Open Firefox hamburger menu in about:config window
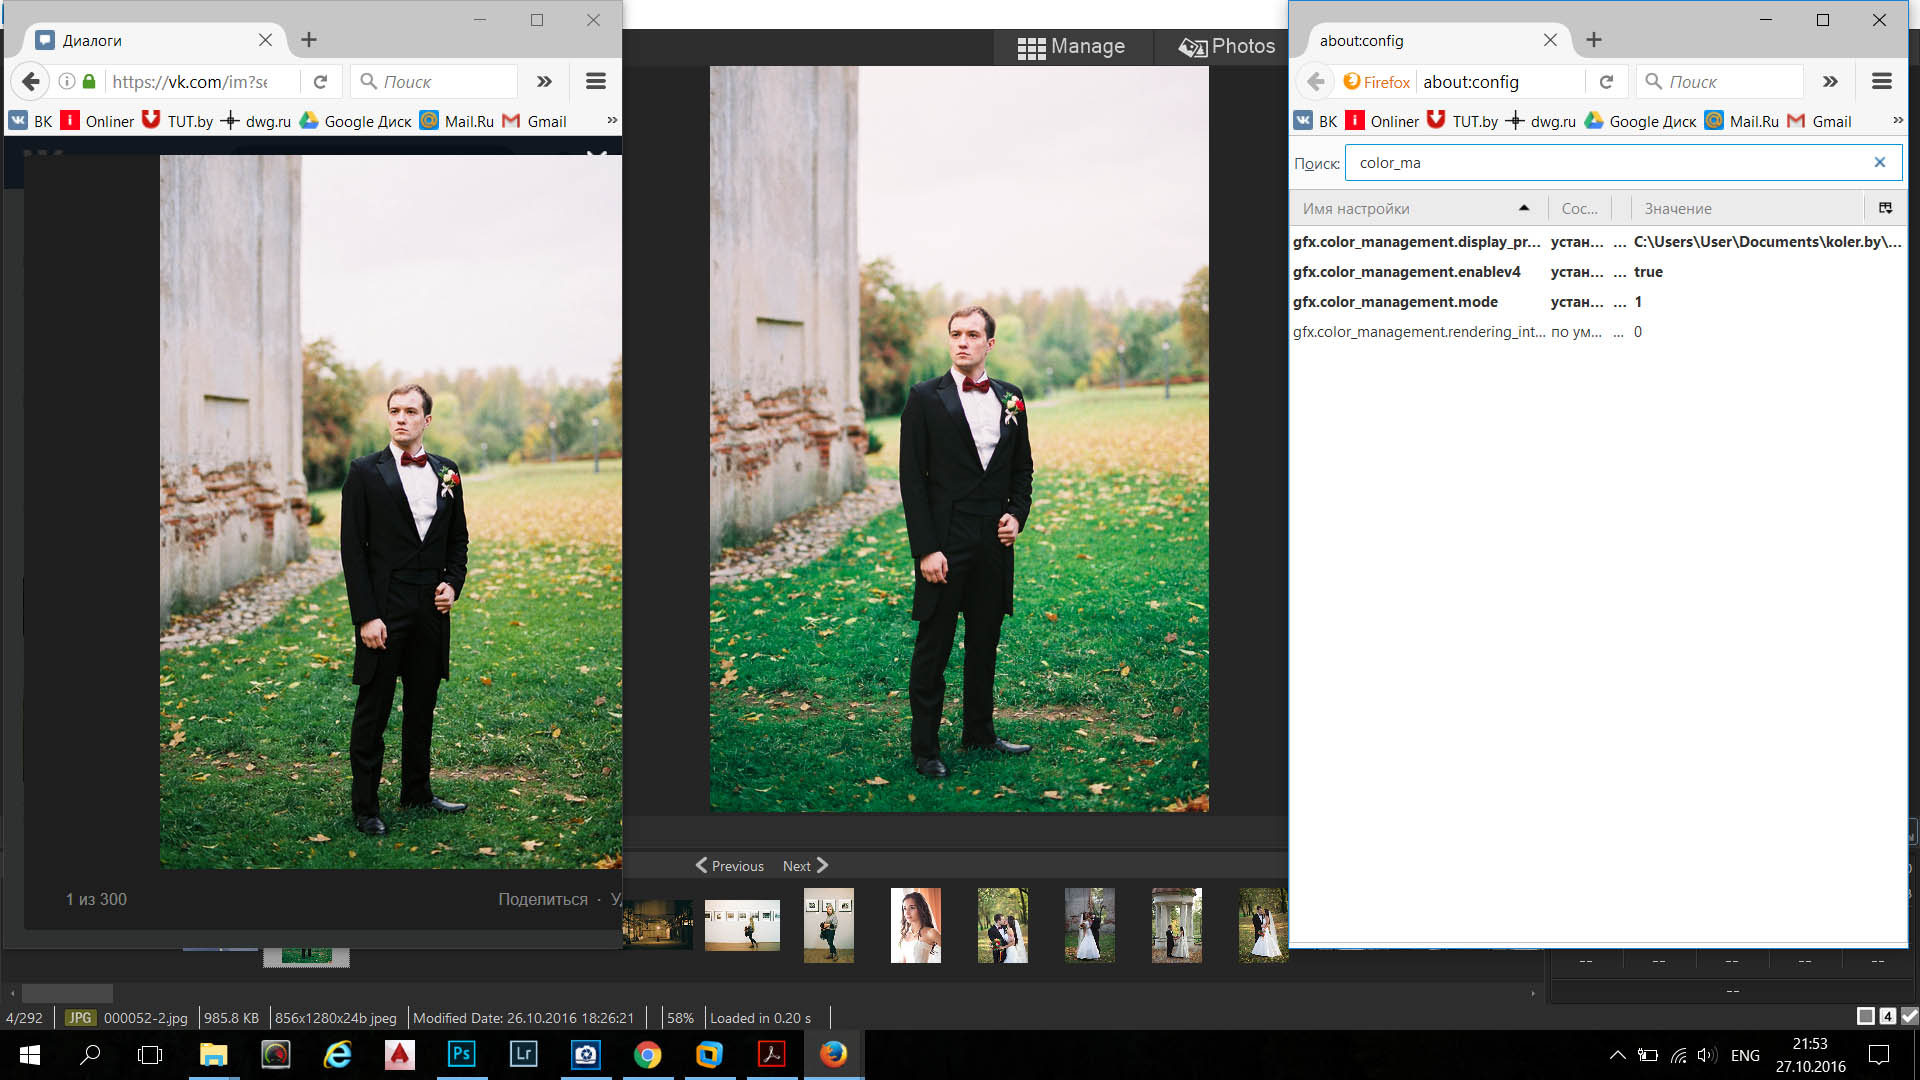 [1881, 82]
